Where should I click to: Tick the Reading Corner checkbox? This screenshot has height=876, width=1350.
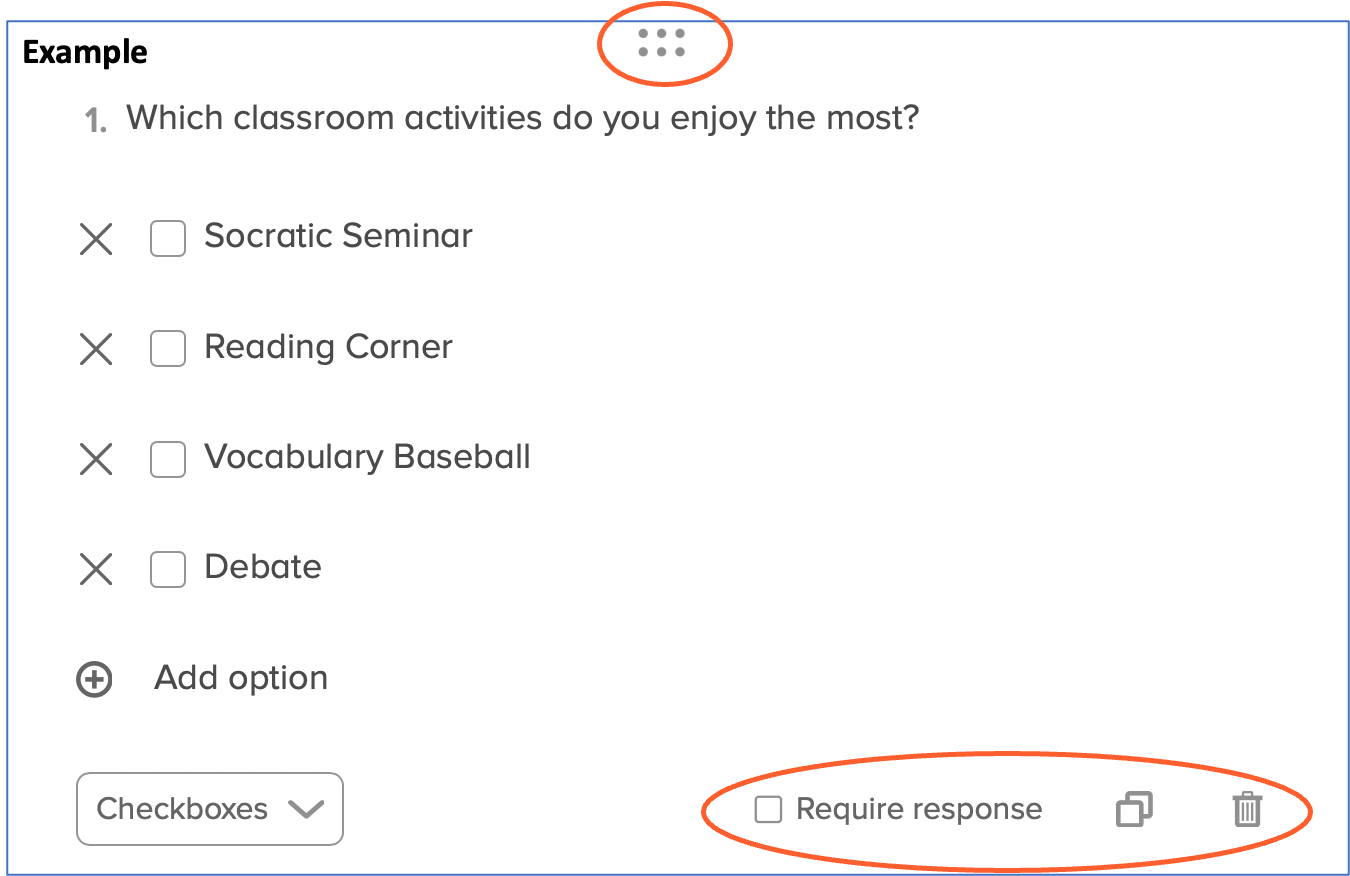(x=168, y=349)
